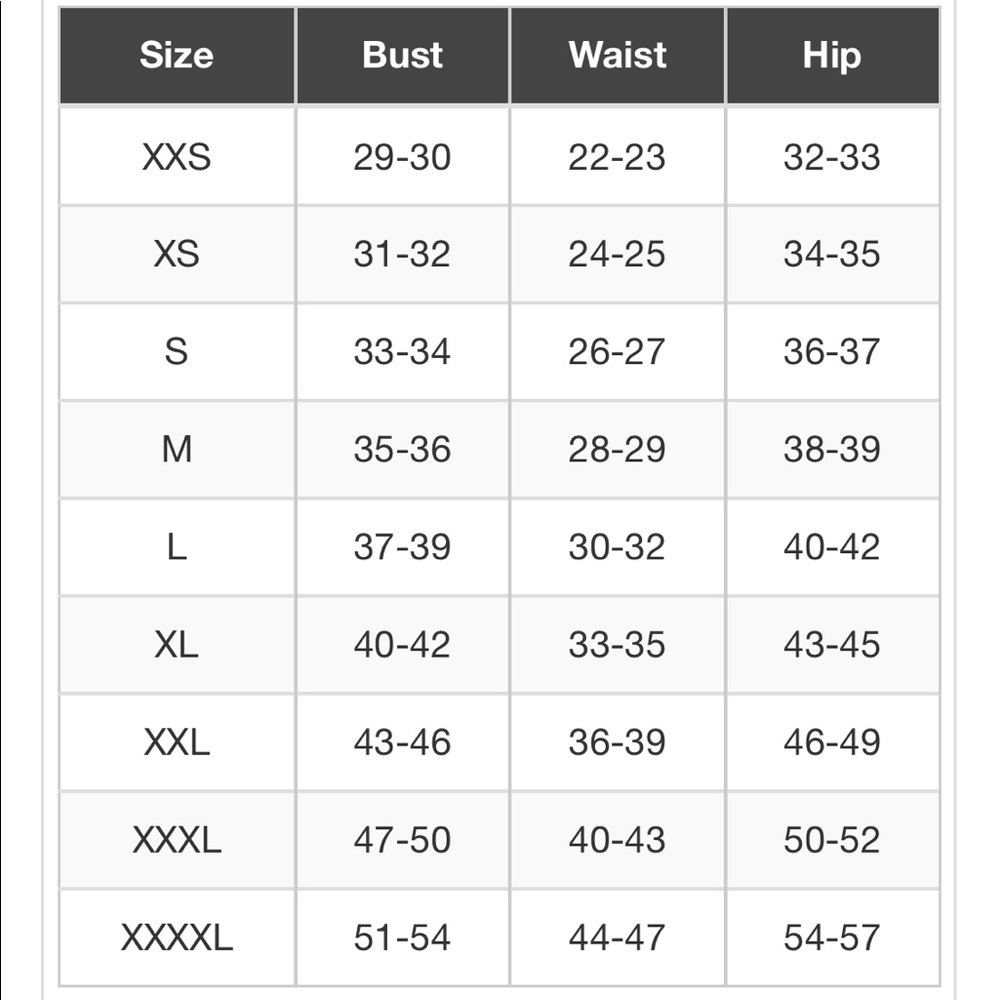Click the Waist column header

coord(617,55)
